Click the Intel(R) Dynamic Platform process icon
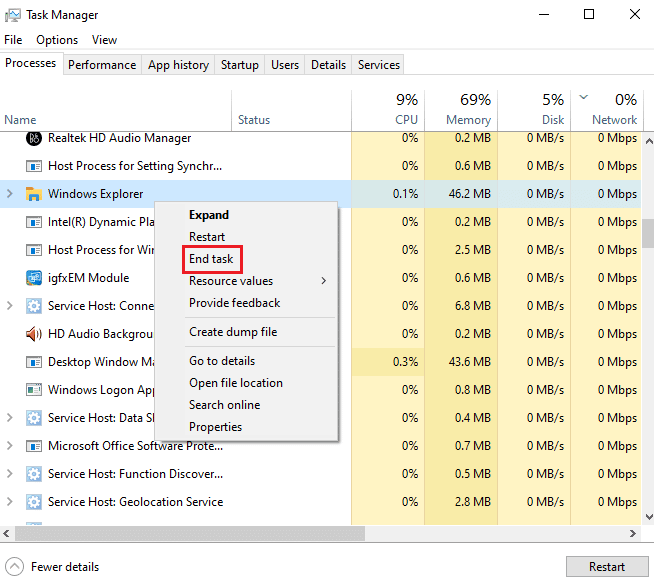The image size is (654, 585). pyautogui.click(x=34, y=222)
